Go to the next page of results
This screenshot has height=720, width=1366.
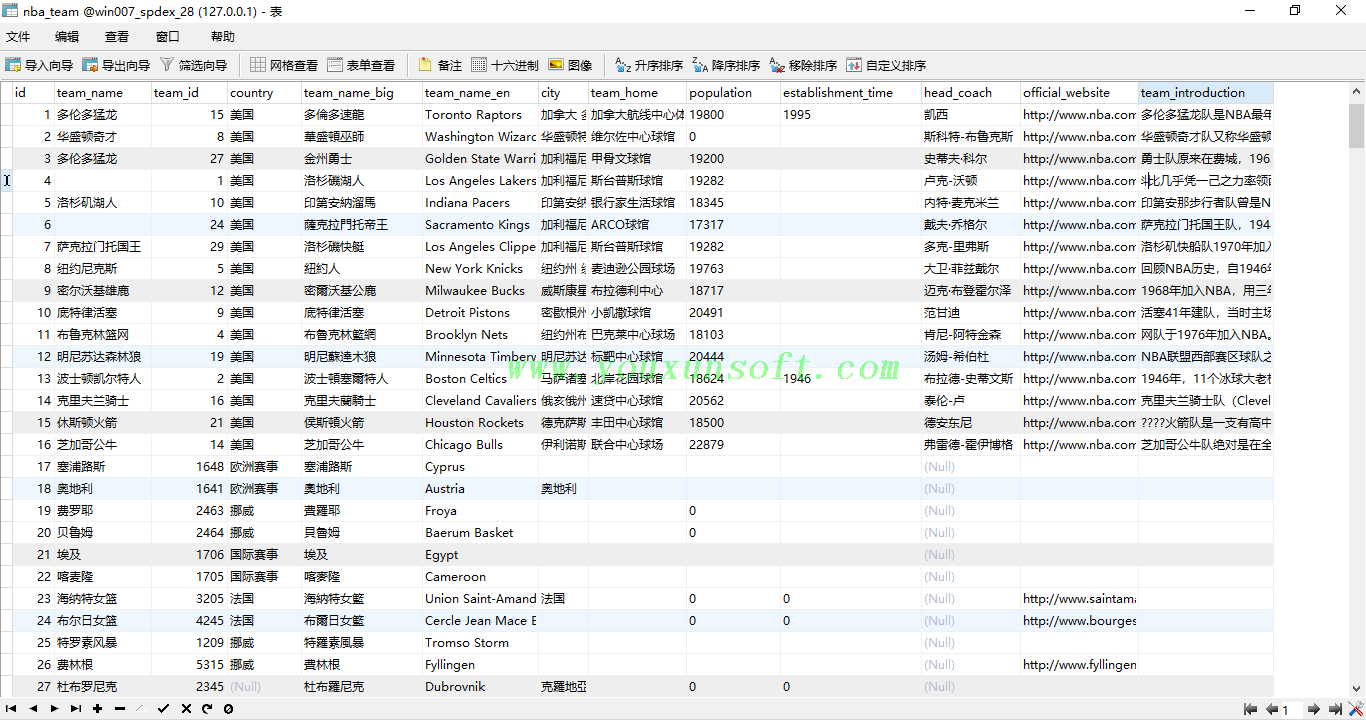[x=1315, y=709]
